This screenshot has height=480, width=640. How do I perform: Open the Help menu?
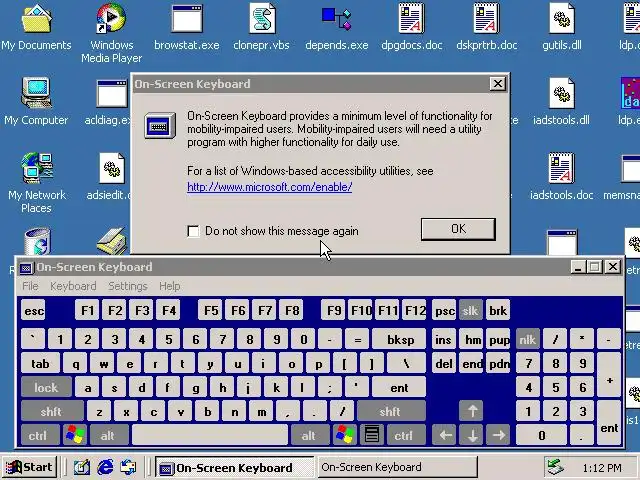[x=170, y=286]
